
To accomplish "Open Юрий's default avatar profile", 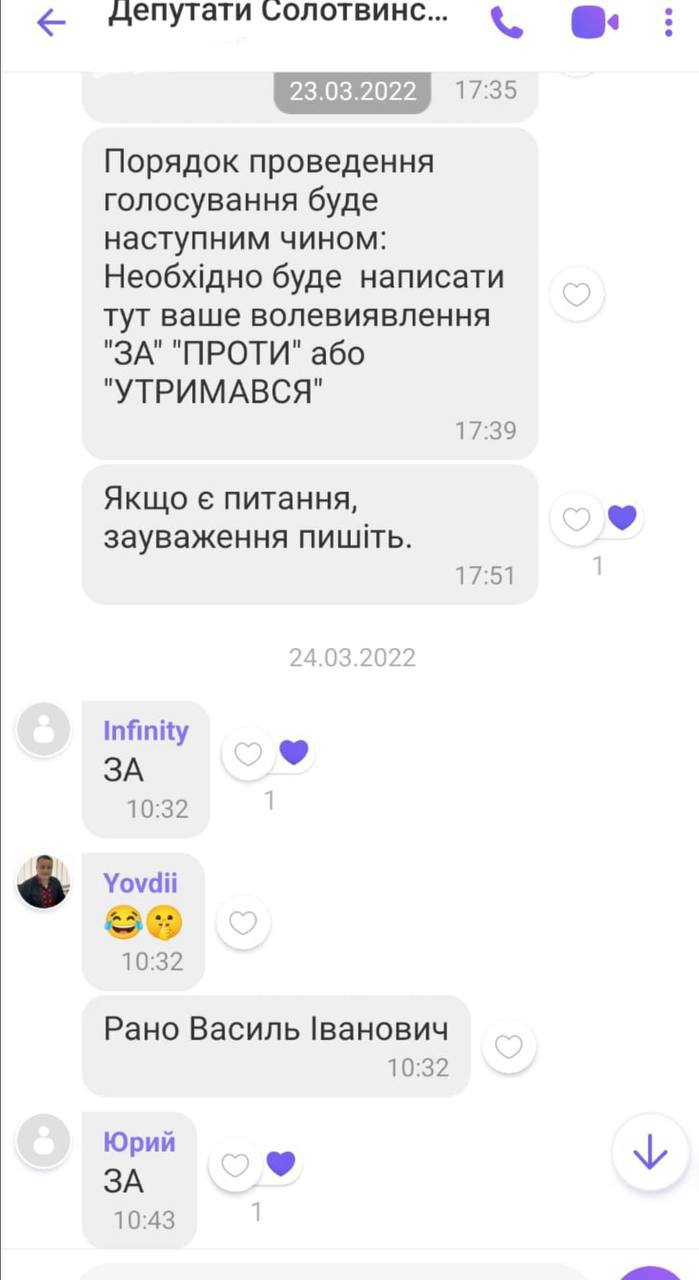I will [44, 1139].
